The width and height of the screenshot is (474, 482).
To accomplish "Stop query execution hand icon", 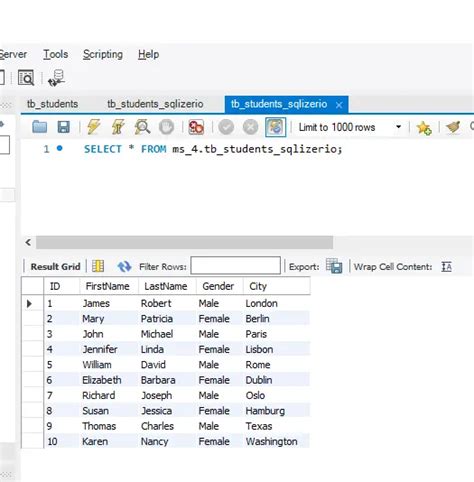I will [x=166, y=127].
